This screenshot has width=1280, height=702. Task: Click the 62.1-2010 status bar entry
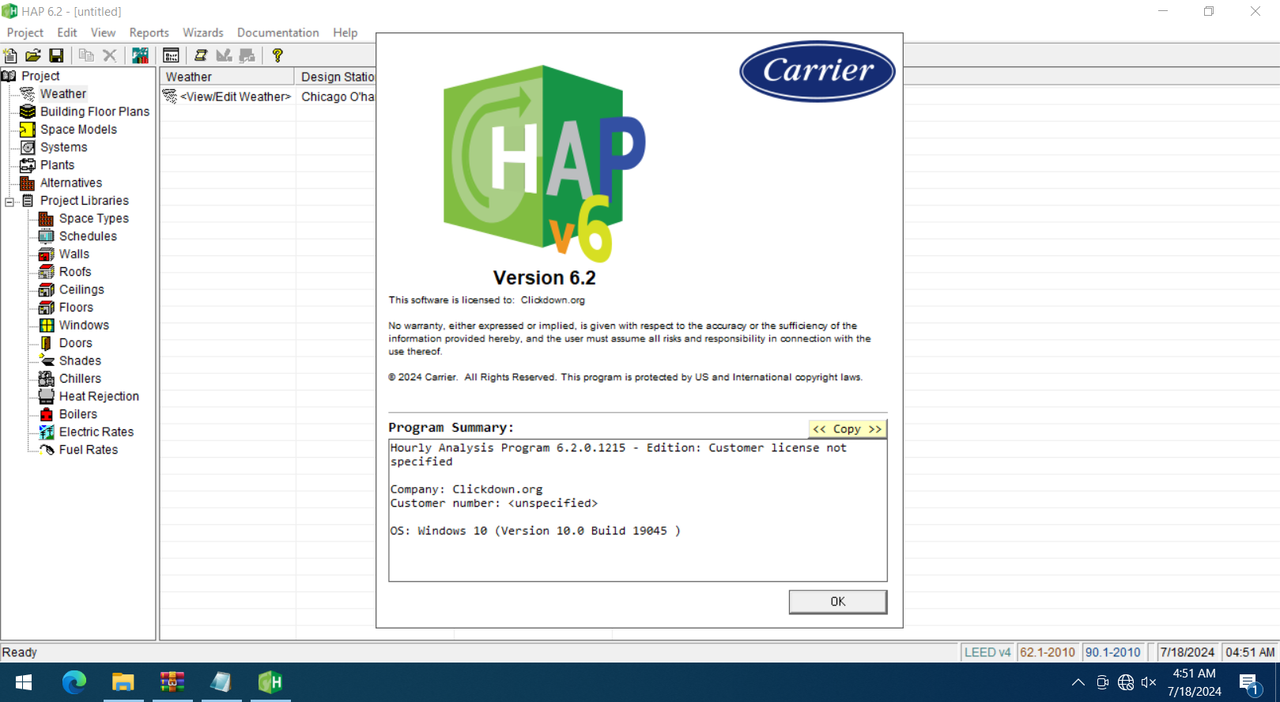tap(1048, 652)
